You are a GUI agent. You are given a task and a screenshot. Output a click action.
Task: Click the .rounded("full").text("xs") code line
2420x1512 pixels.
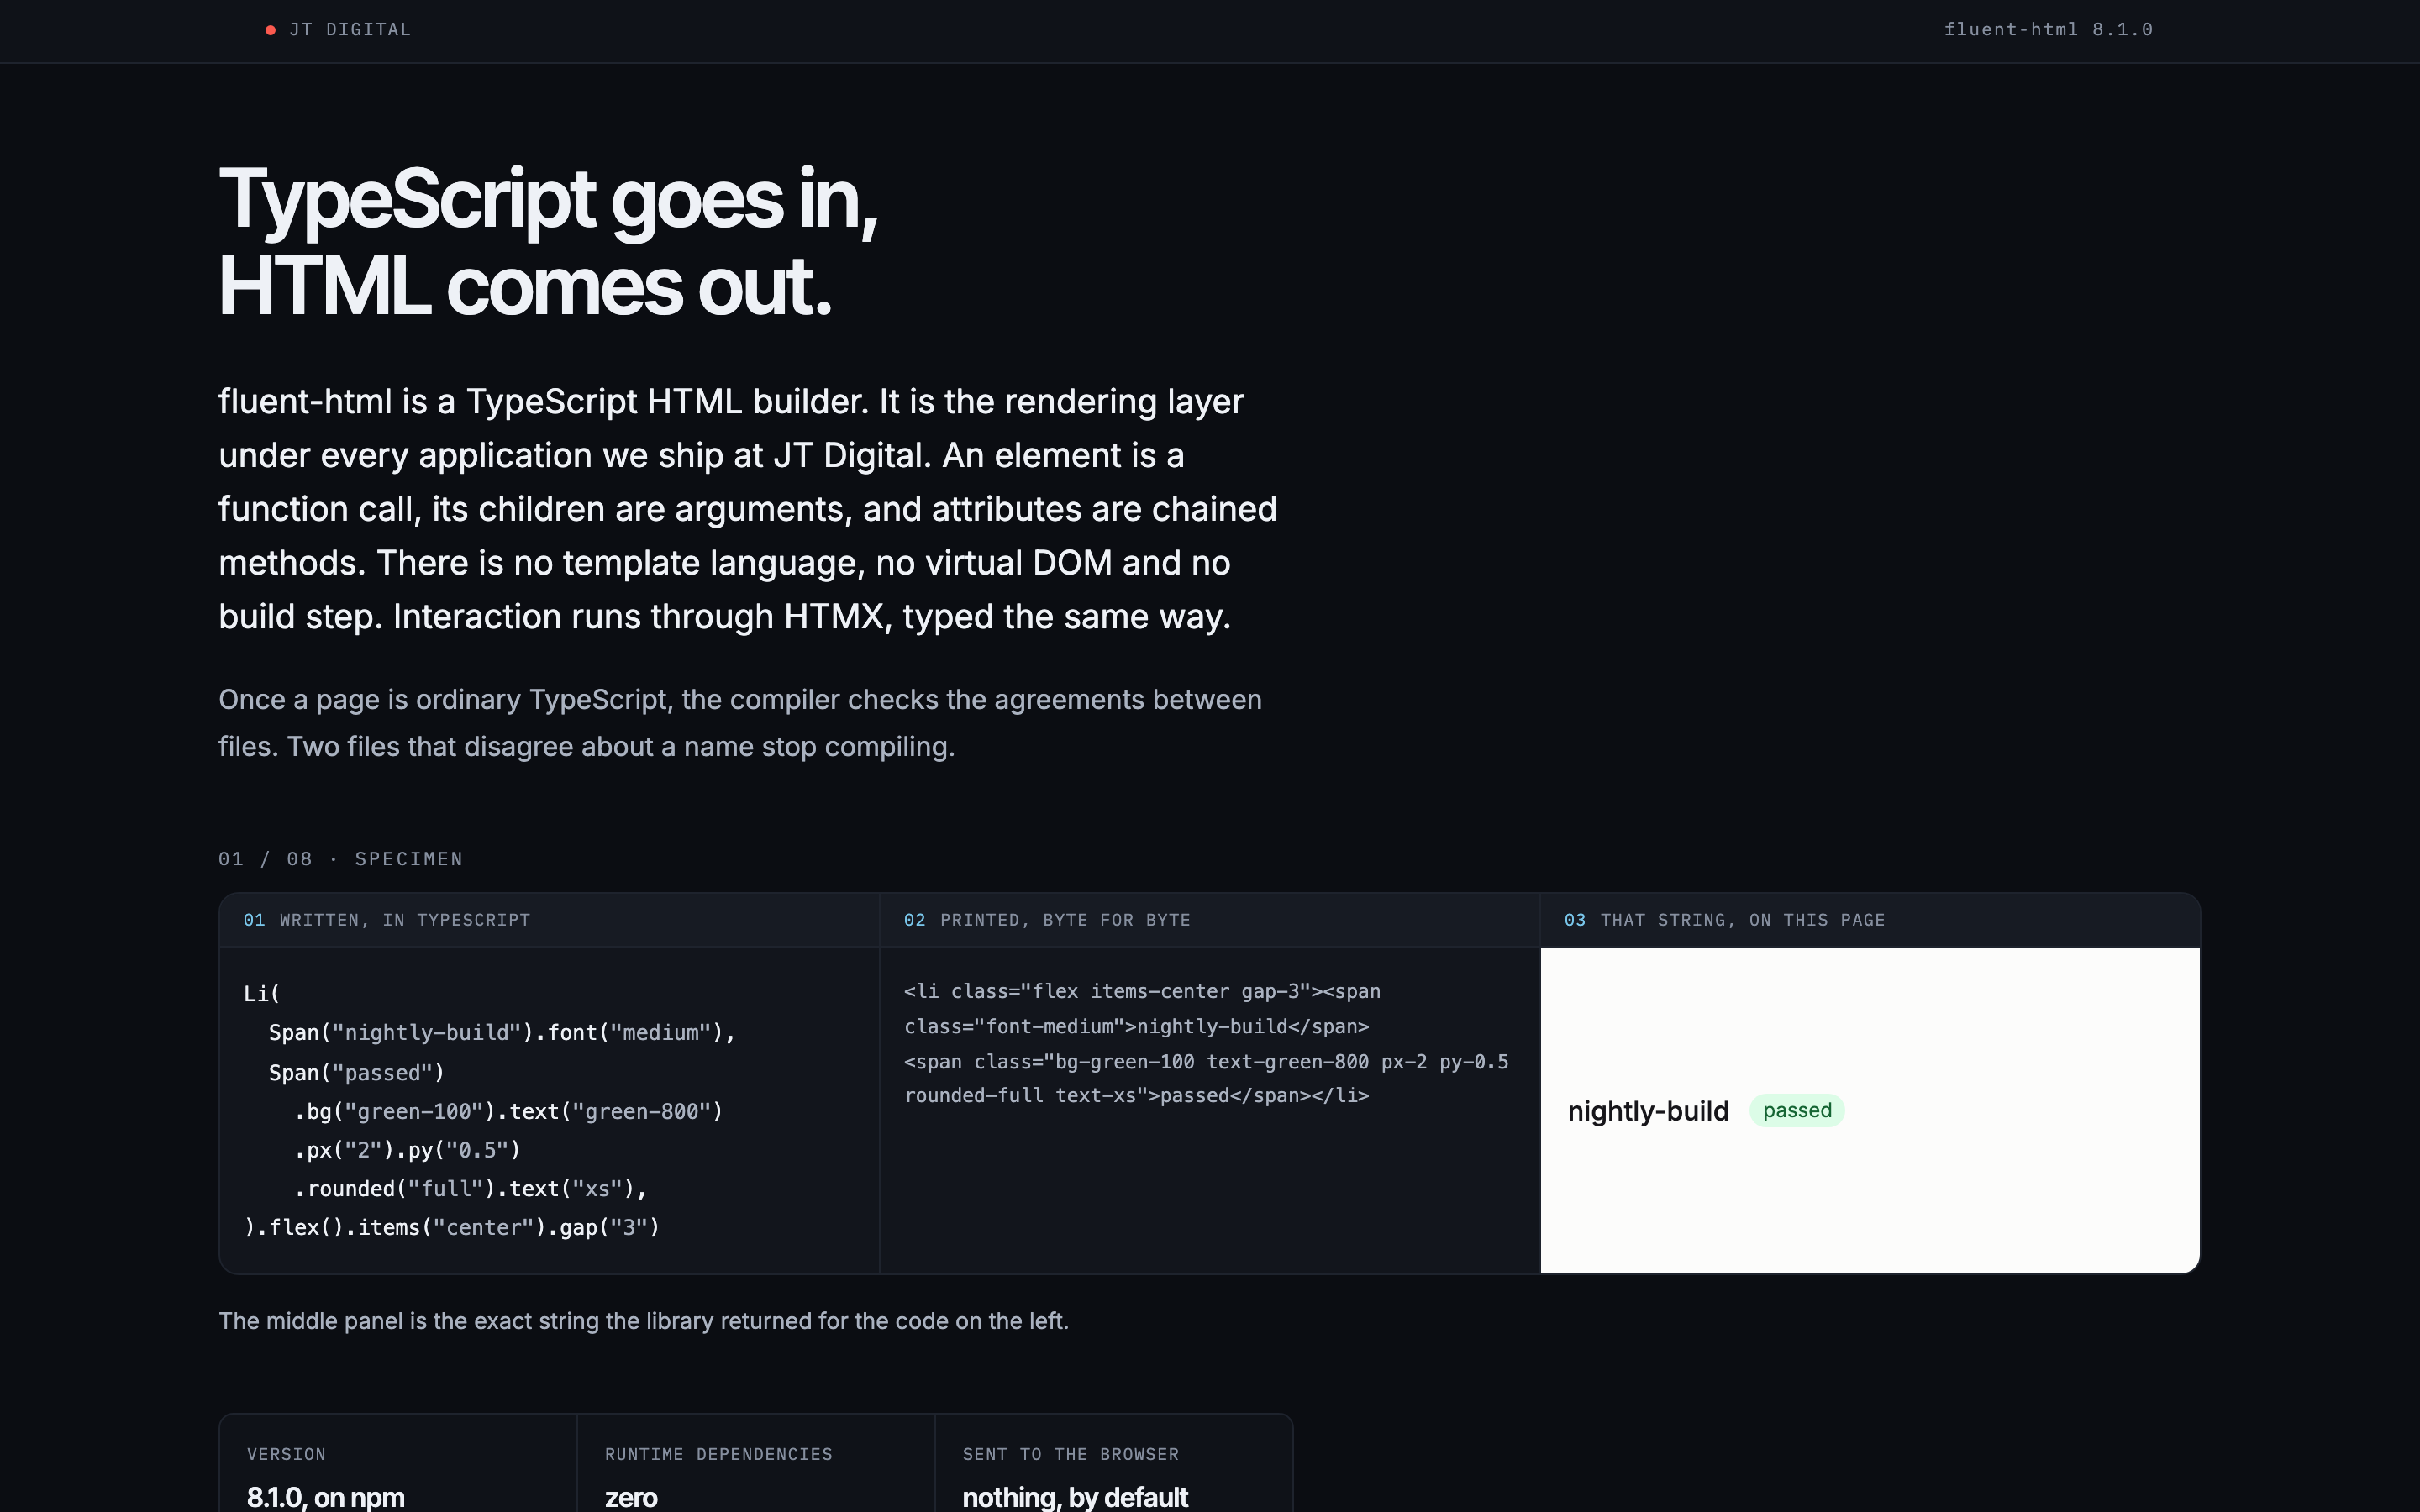(470, 1189)
